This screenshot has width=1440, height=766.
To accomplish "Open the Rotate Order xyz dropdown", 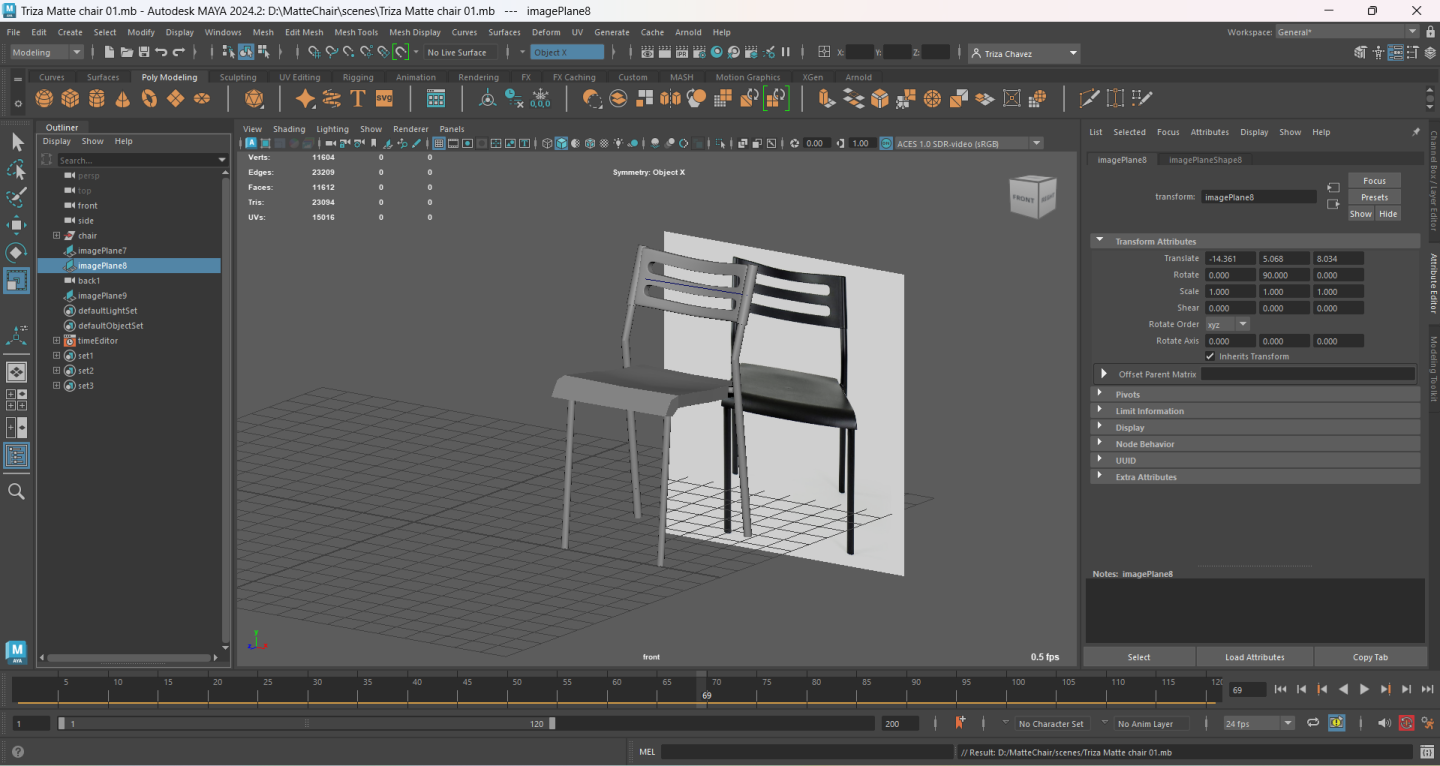I will point(1228,324).
